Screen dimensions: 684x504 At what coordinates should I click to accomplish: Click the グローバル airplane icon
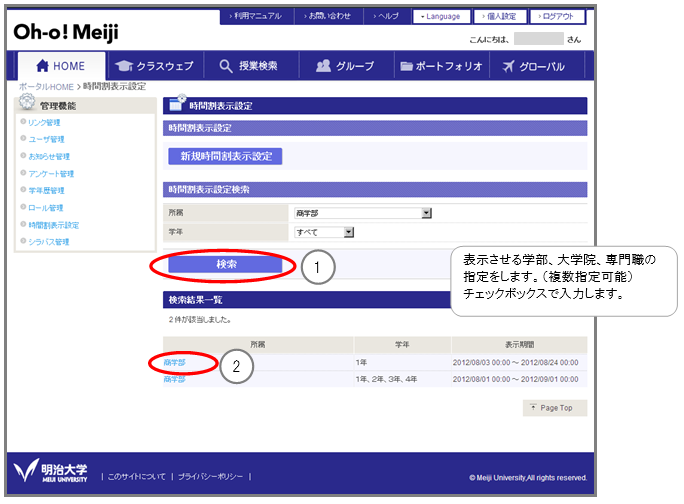[508, 66]
